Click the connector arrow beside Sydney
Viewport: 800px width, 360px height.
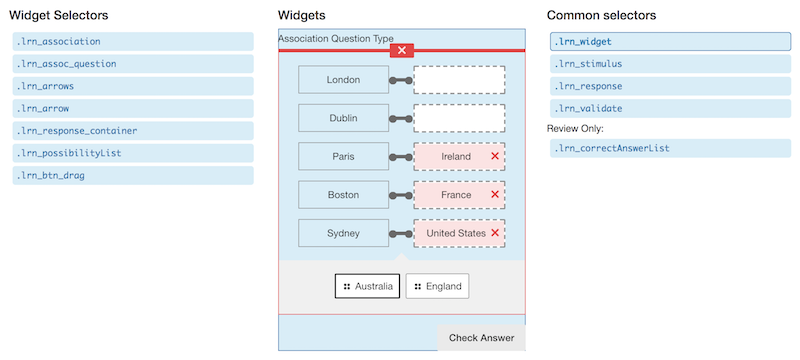pos(401,234)
